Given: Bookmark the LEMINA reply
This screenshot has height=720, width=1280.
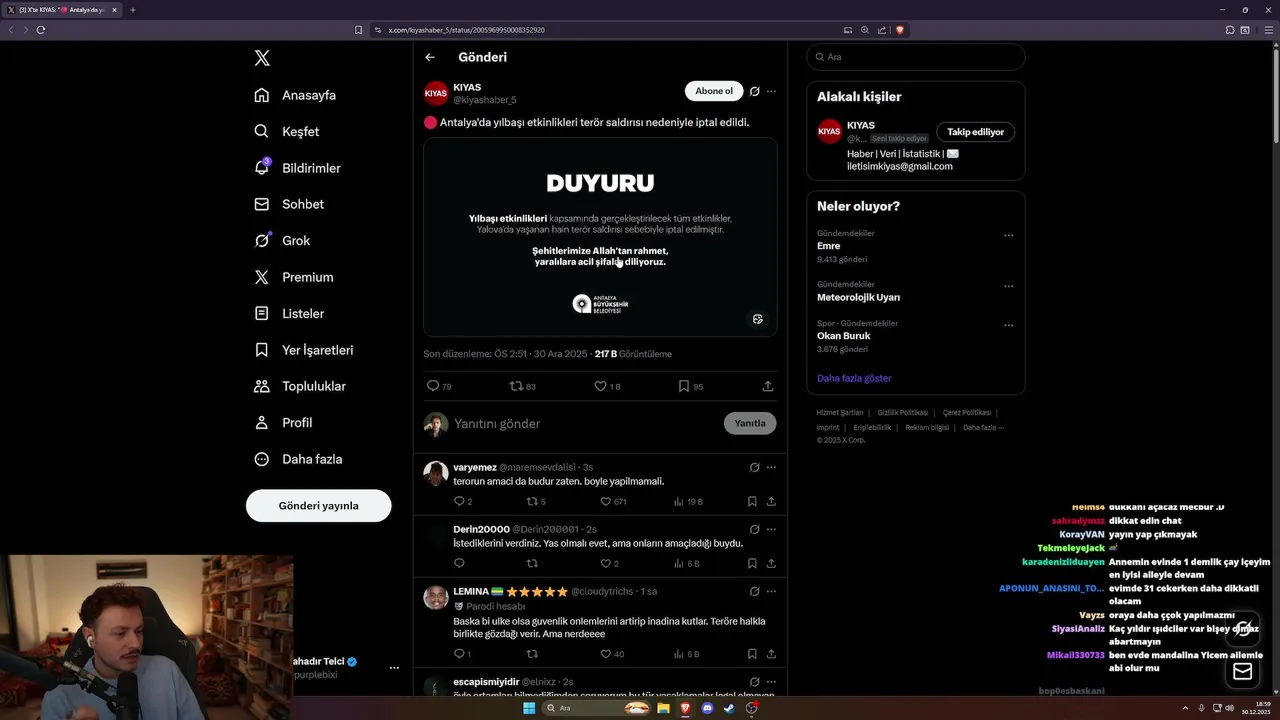Looking at the screenshot, I should tap(752, 654).
